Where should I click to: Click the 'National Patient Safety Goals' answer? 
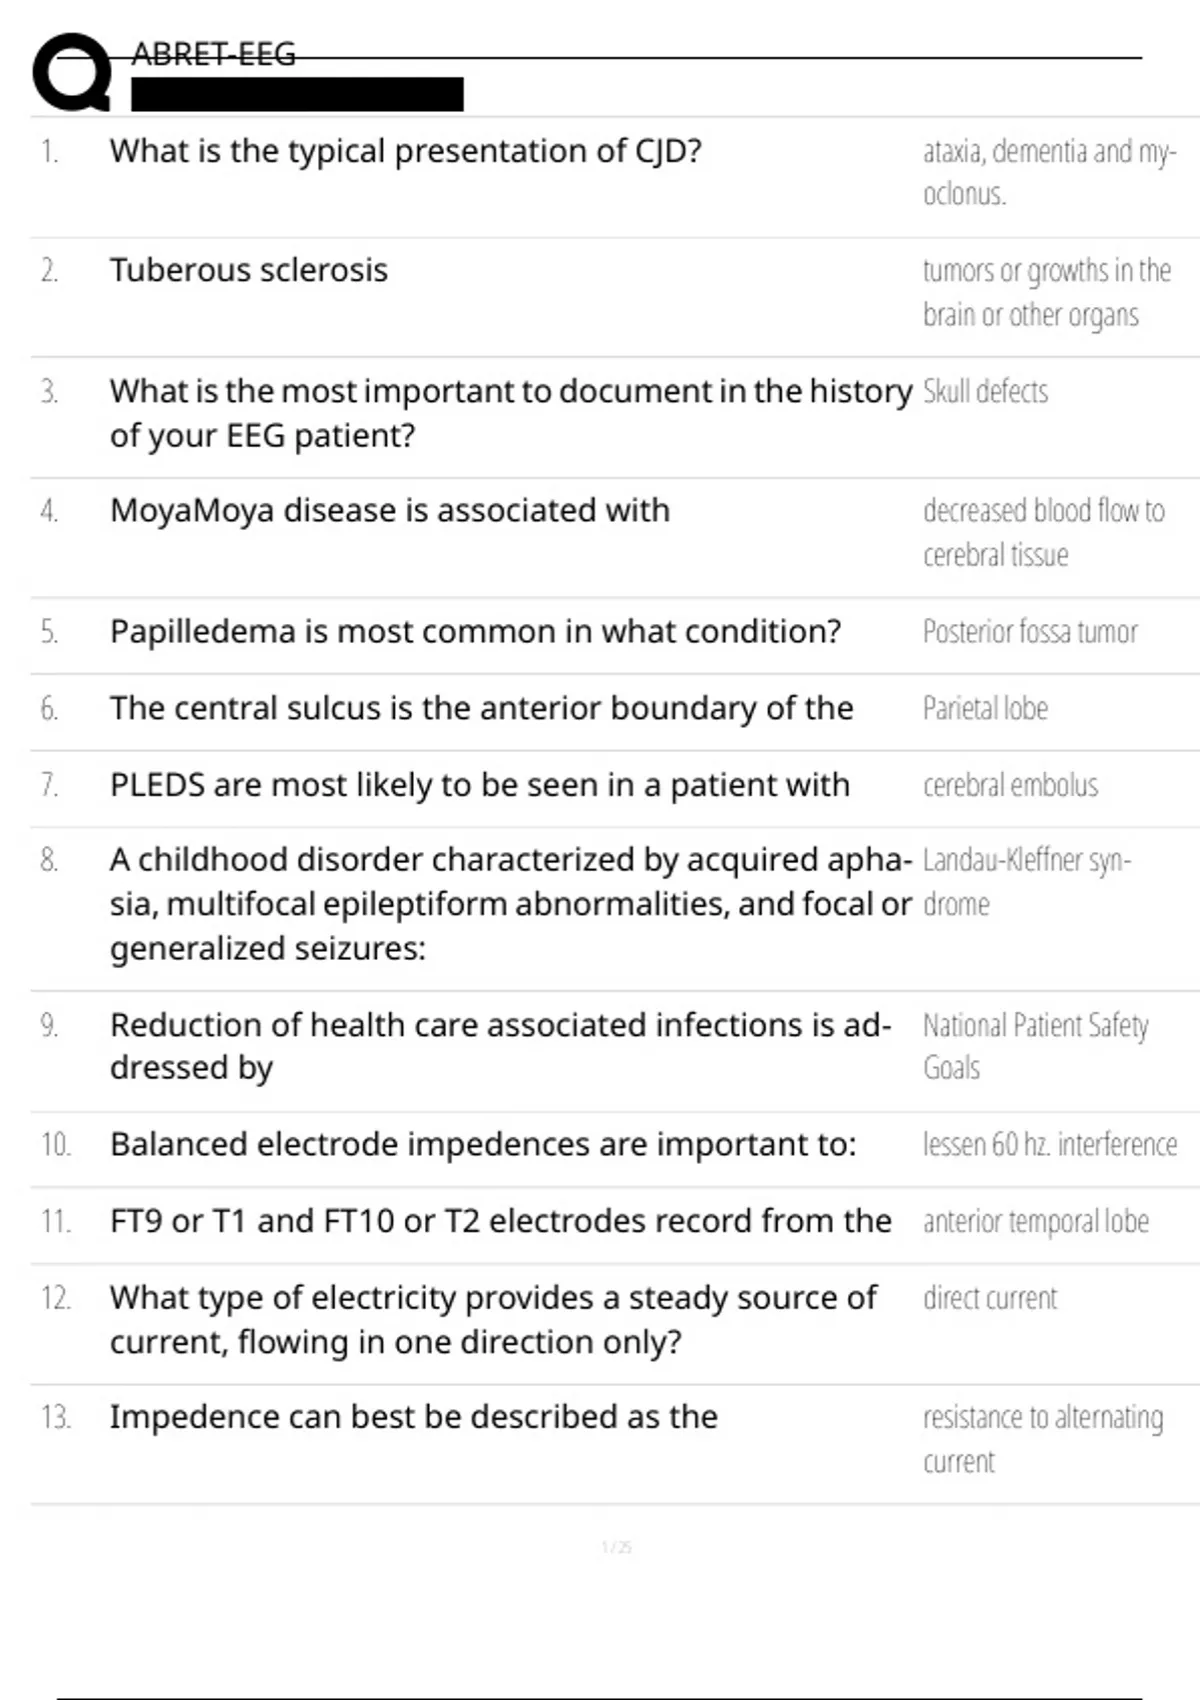1035,1046
